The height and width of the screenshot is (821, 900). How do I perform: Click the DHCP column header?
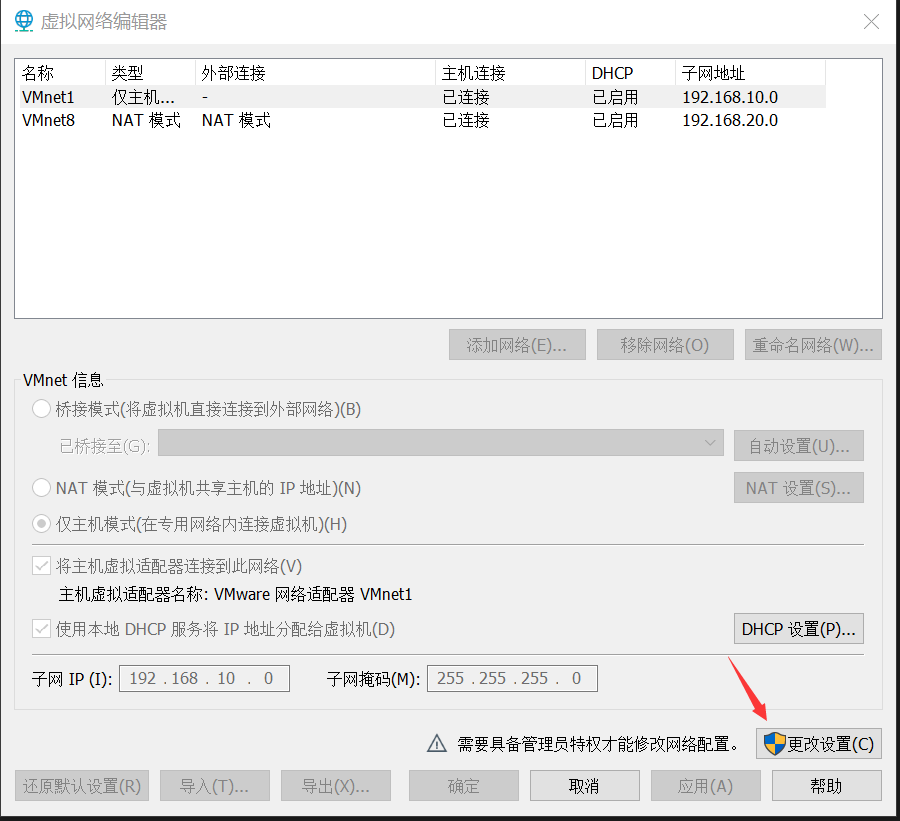(630, 73)
